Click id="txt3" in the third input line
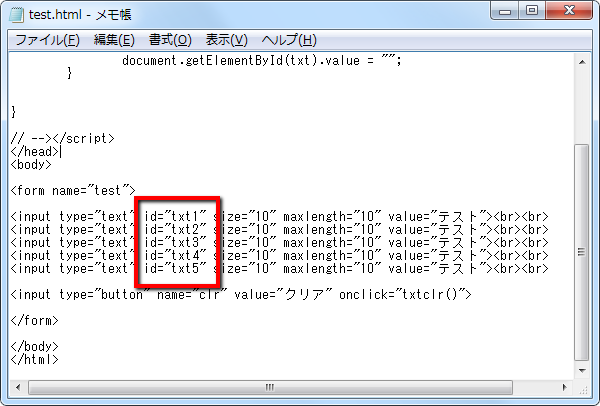 point(175,243)
